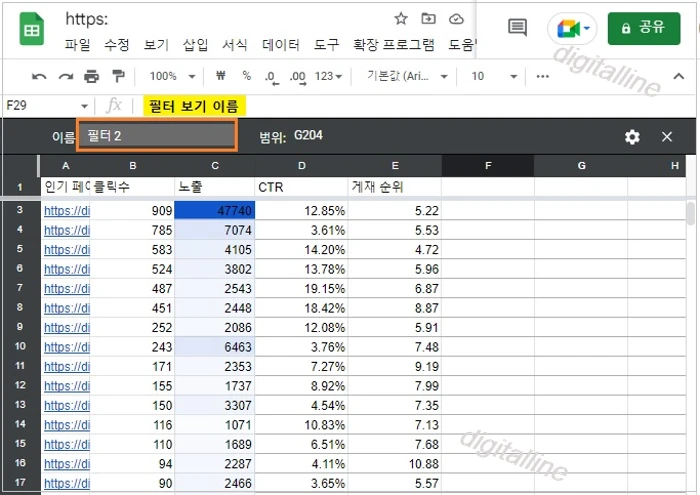
Task: Select the paint format tool
Action: coord(118,76)
